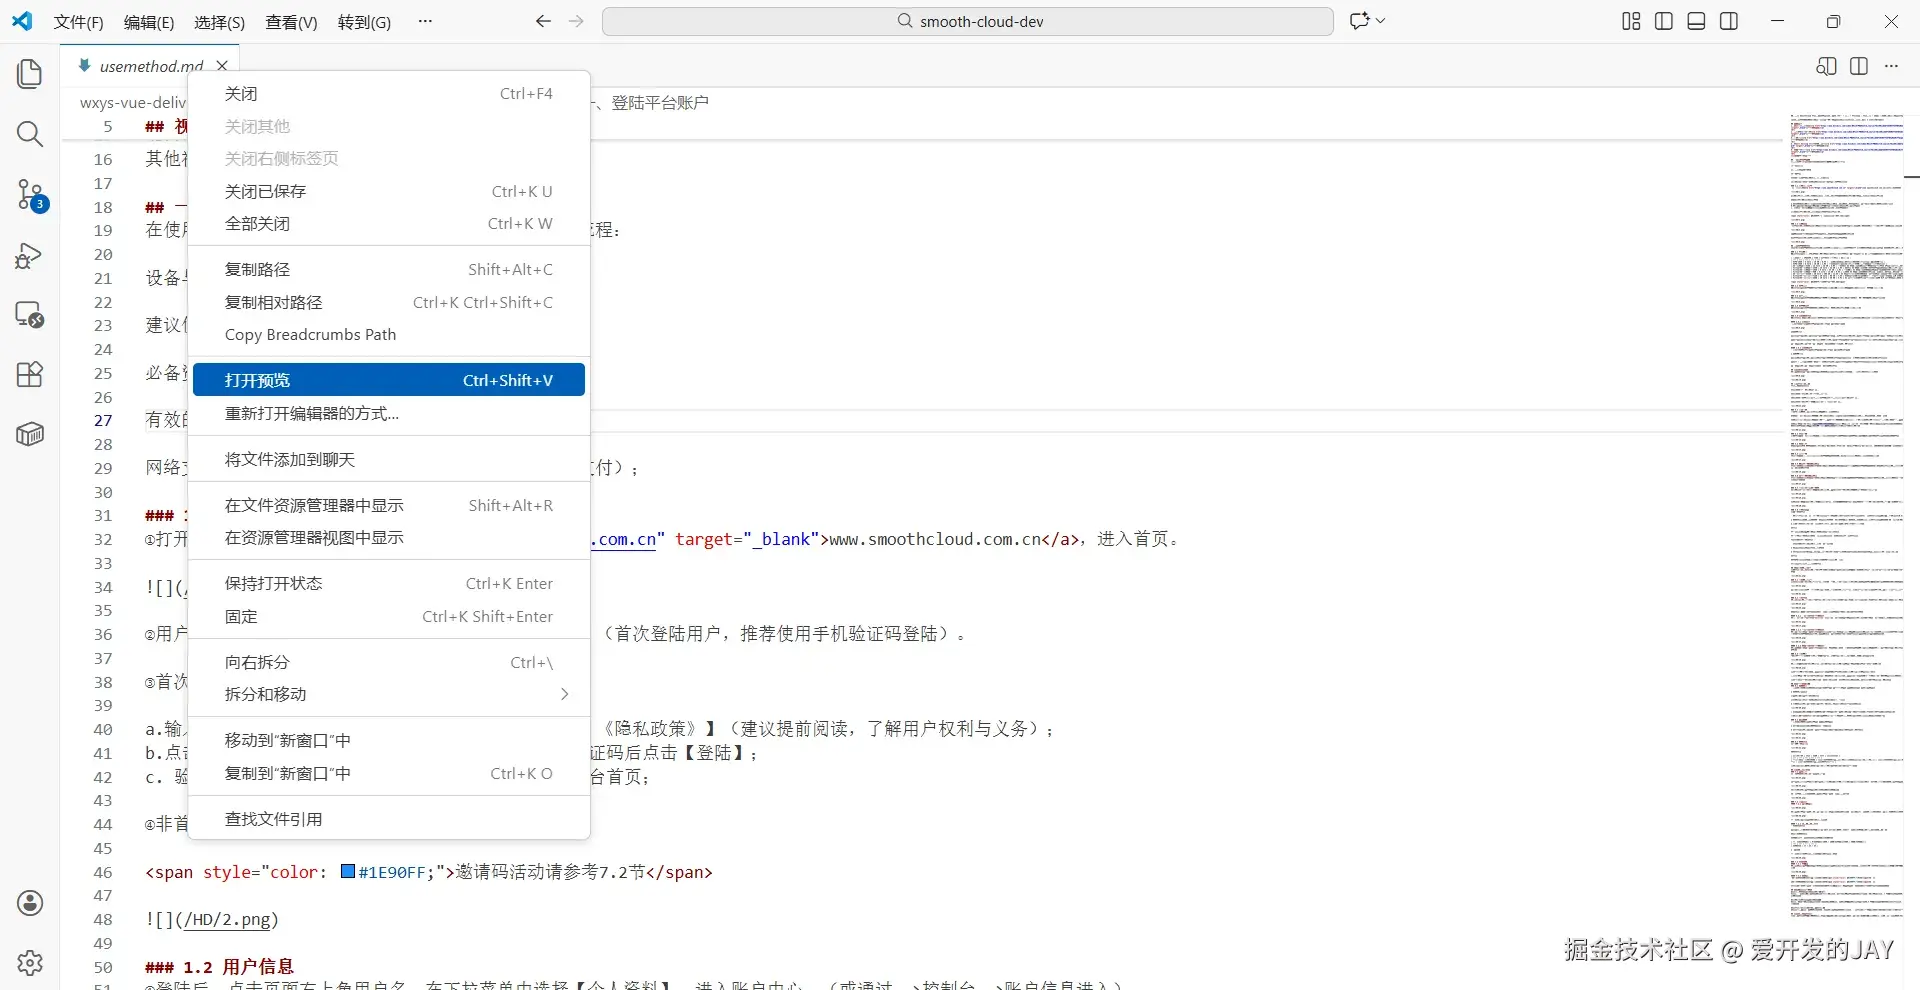
Task: Choose 重新打开编辑器的方式... menu entry
Action: coord(389,413)
